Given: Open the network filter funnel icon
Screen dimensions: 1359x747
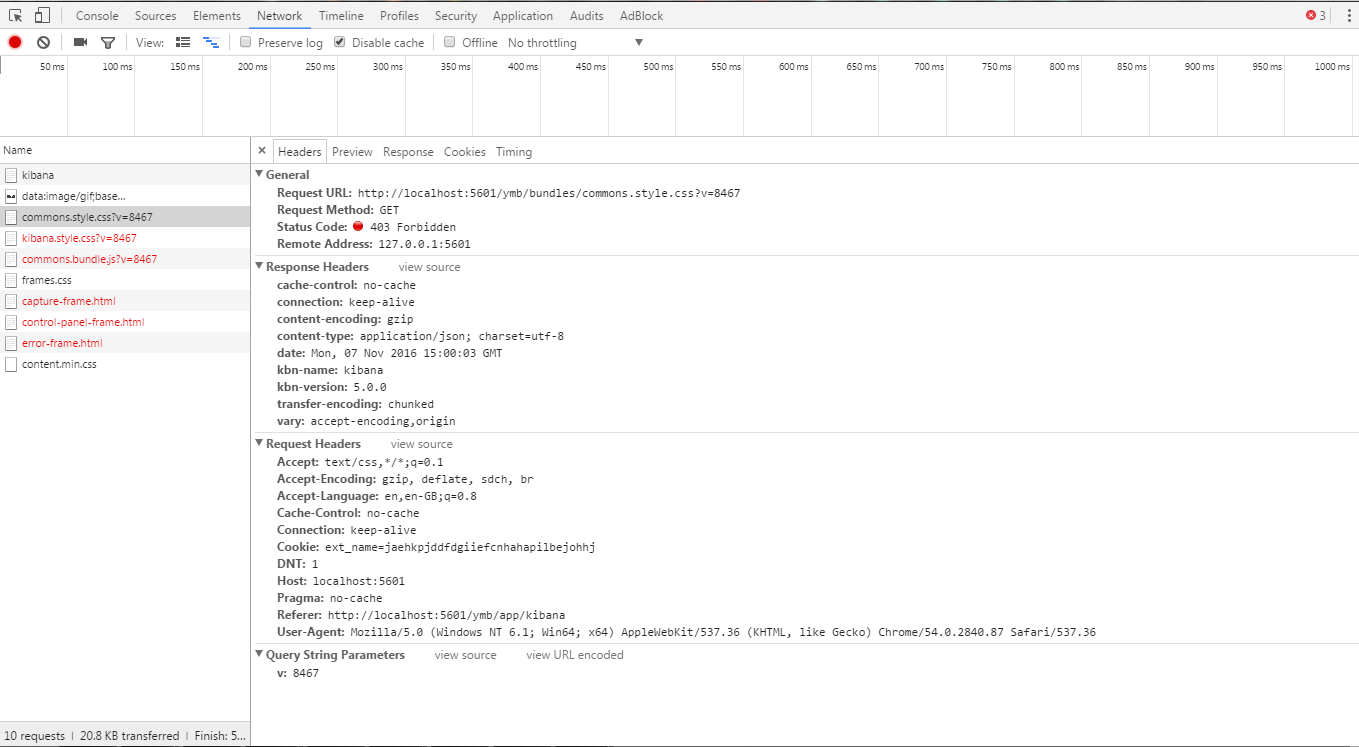Looking at the screenshot, I should coord(108,43).
